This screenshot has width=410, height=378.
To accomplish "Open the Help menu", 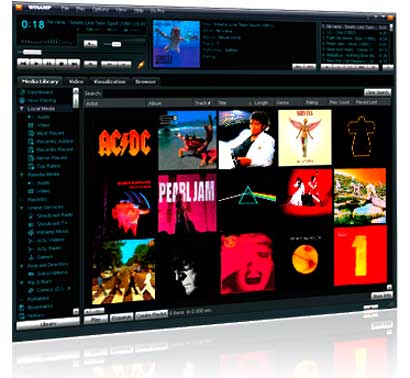I will pyautogui.click(x=139, y=11).
